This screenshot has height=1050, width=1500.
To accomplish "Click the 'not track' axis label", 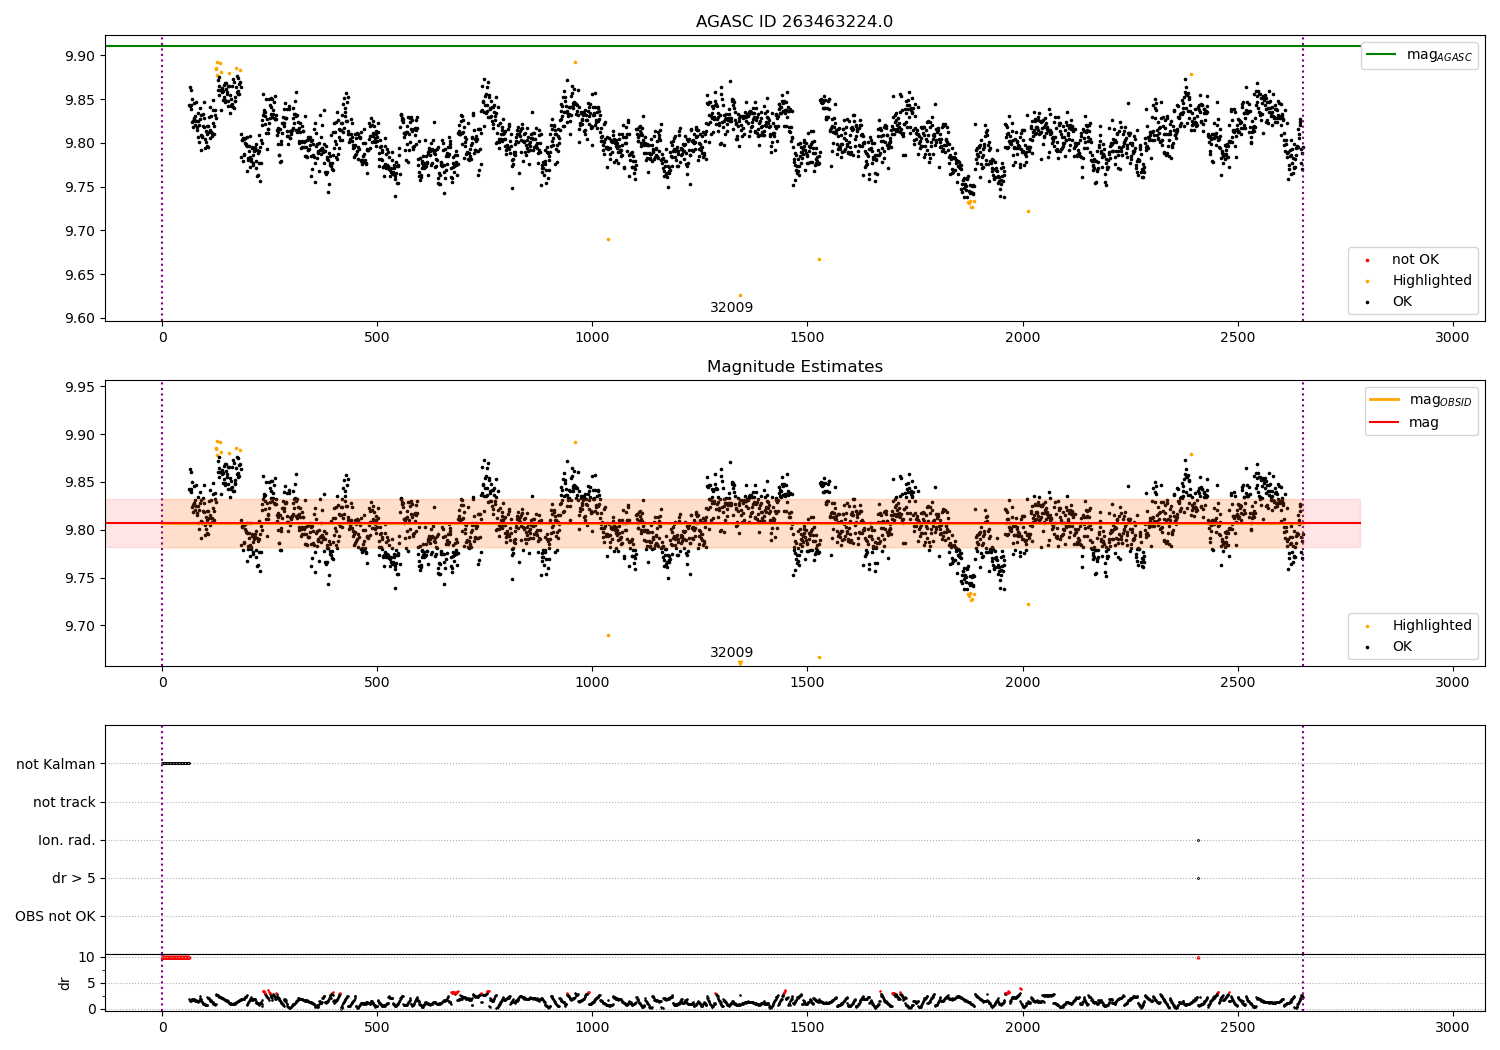I will [x=64, y=802].
